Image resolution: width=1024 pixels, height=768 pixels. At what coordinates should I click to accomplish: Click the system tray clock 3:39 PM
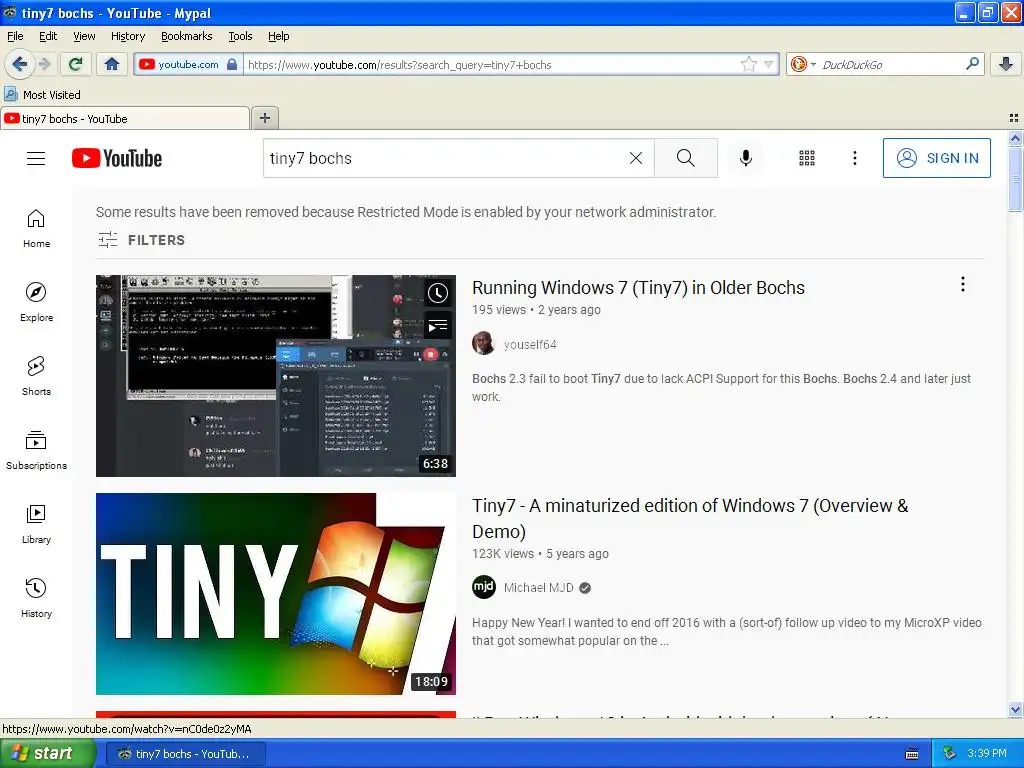987,753
